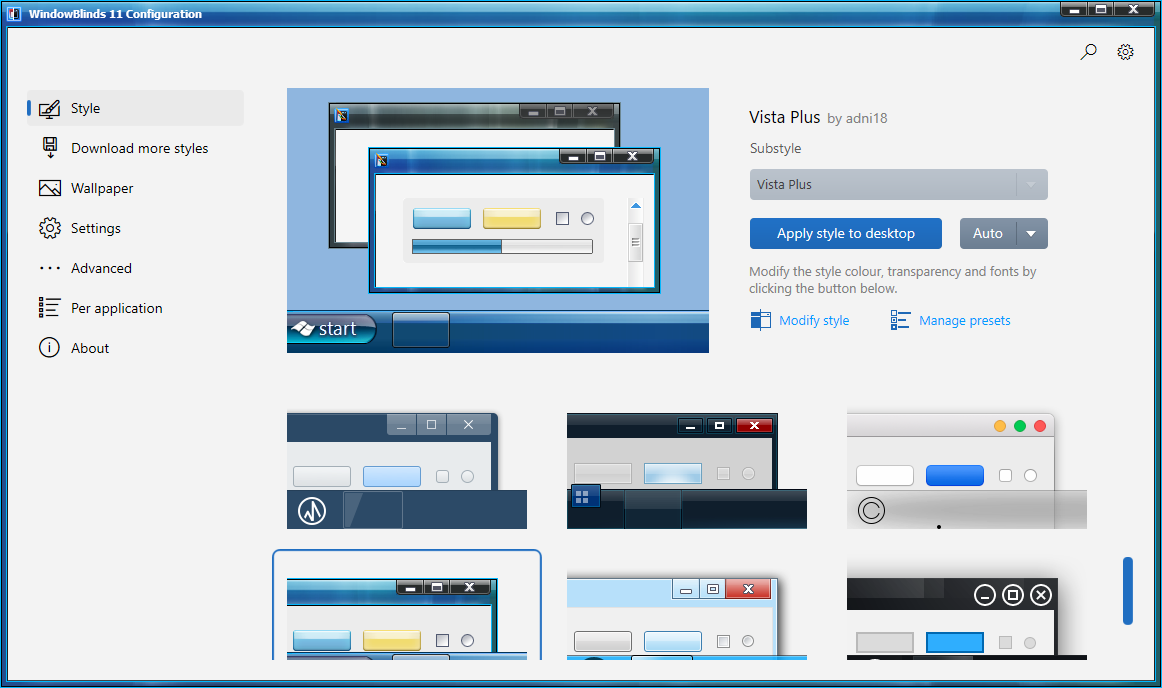This screenshot has width=1162, height=688.
Task: Click the Auto button
Action: [988, 234]
